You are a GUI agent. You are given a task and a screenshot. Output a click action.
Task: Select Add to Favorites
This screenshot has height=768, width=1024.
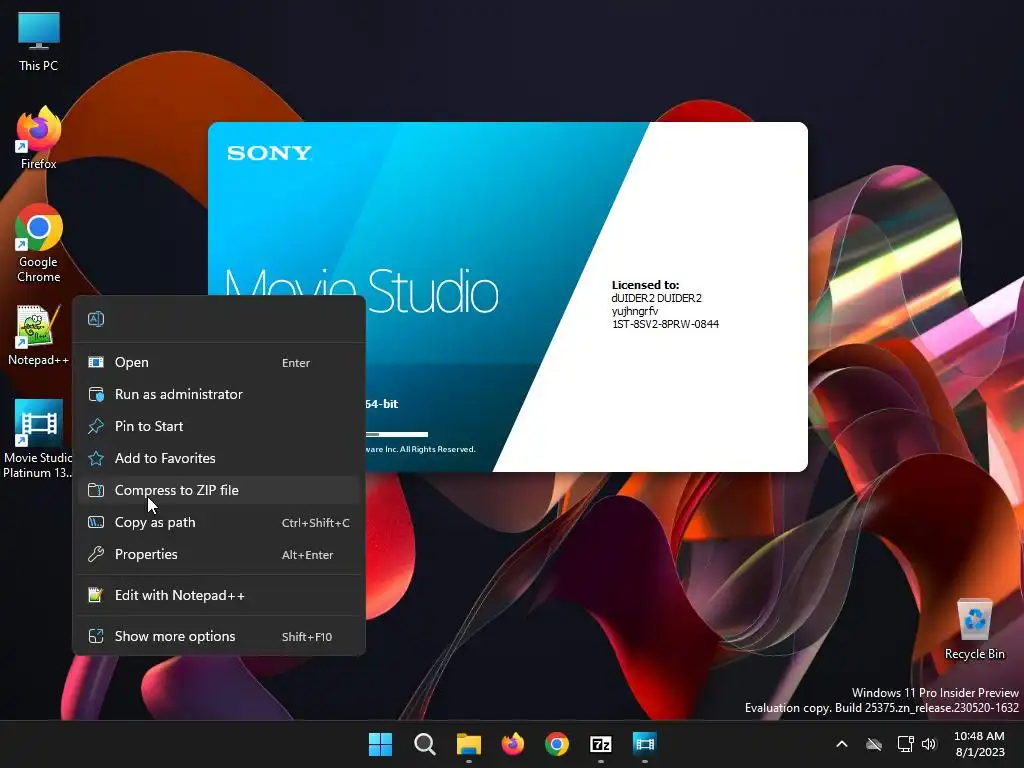218,458
